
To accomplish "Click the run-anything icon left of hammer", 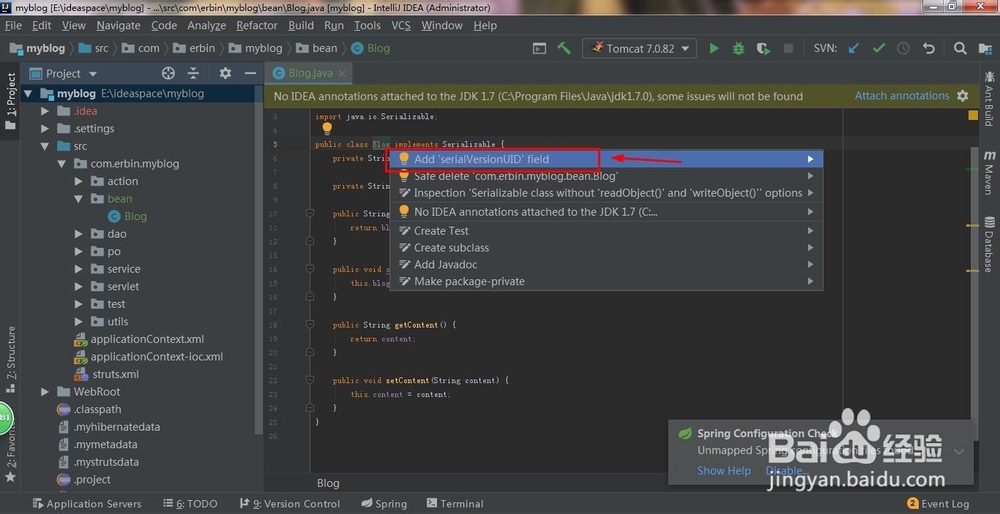I will click(x=540, y=48).
